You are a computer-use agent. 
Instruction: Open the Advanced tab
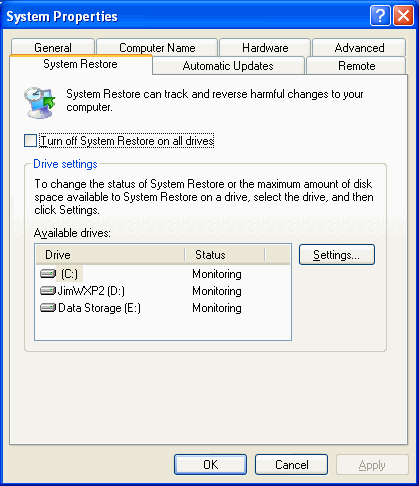(359, 47)
